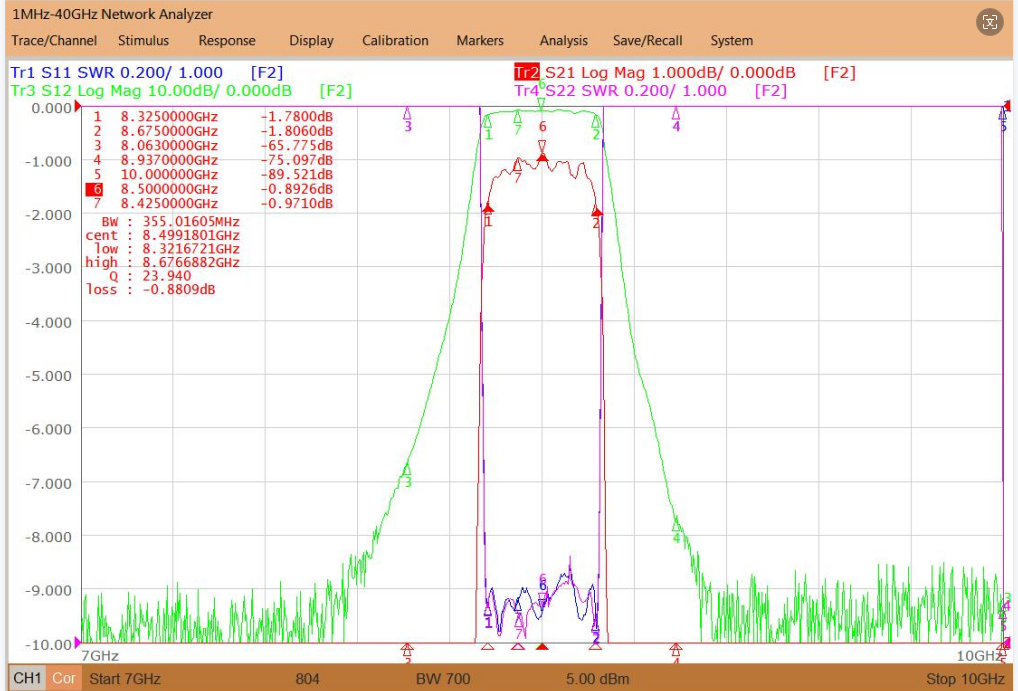This screenshot has height=691, width=1018.
Task: Open the Display menu
Action: [311, 40]
